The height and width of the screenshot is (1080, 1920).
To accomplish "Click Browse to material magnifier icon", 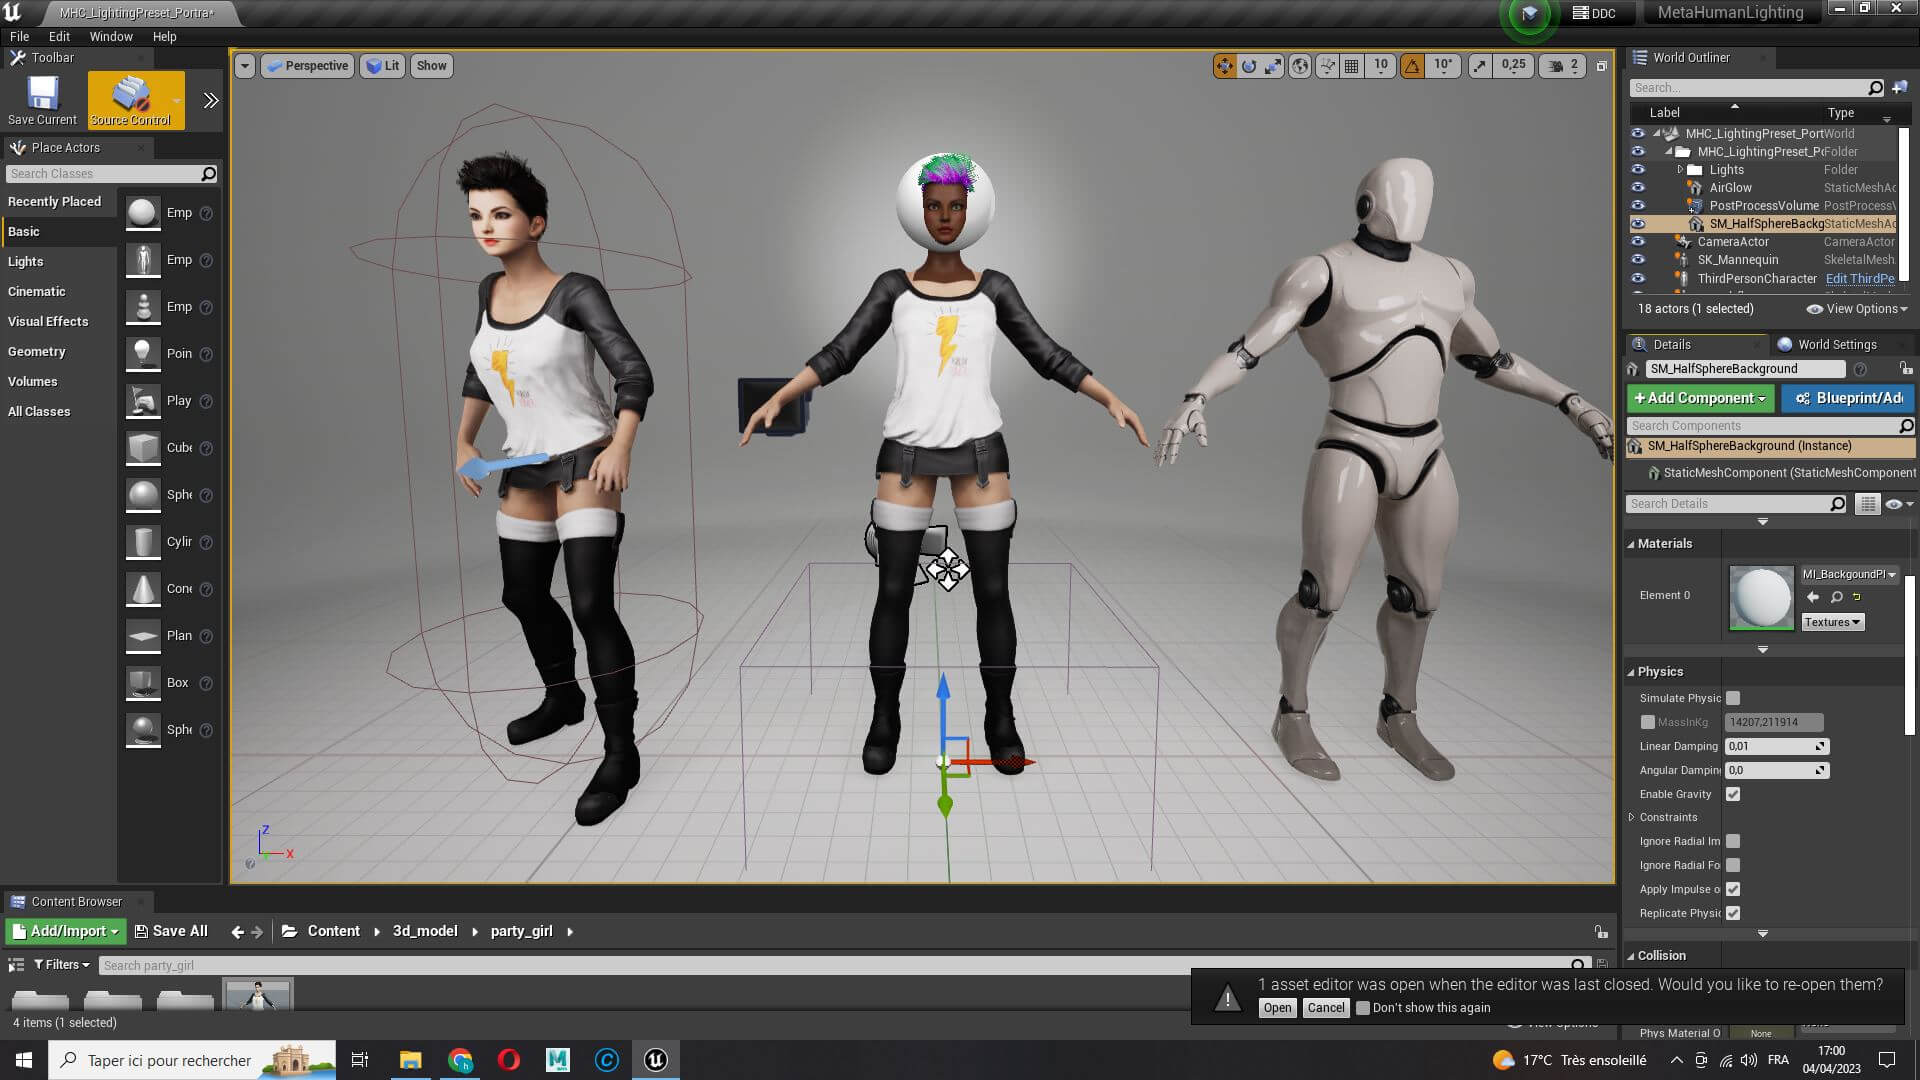I will coord(1837,597).
